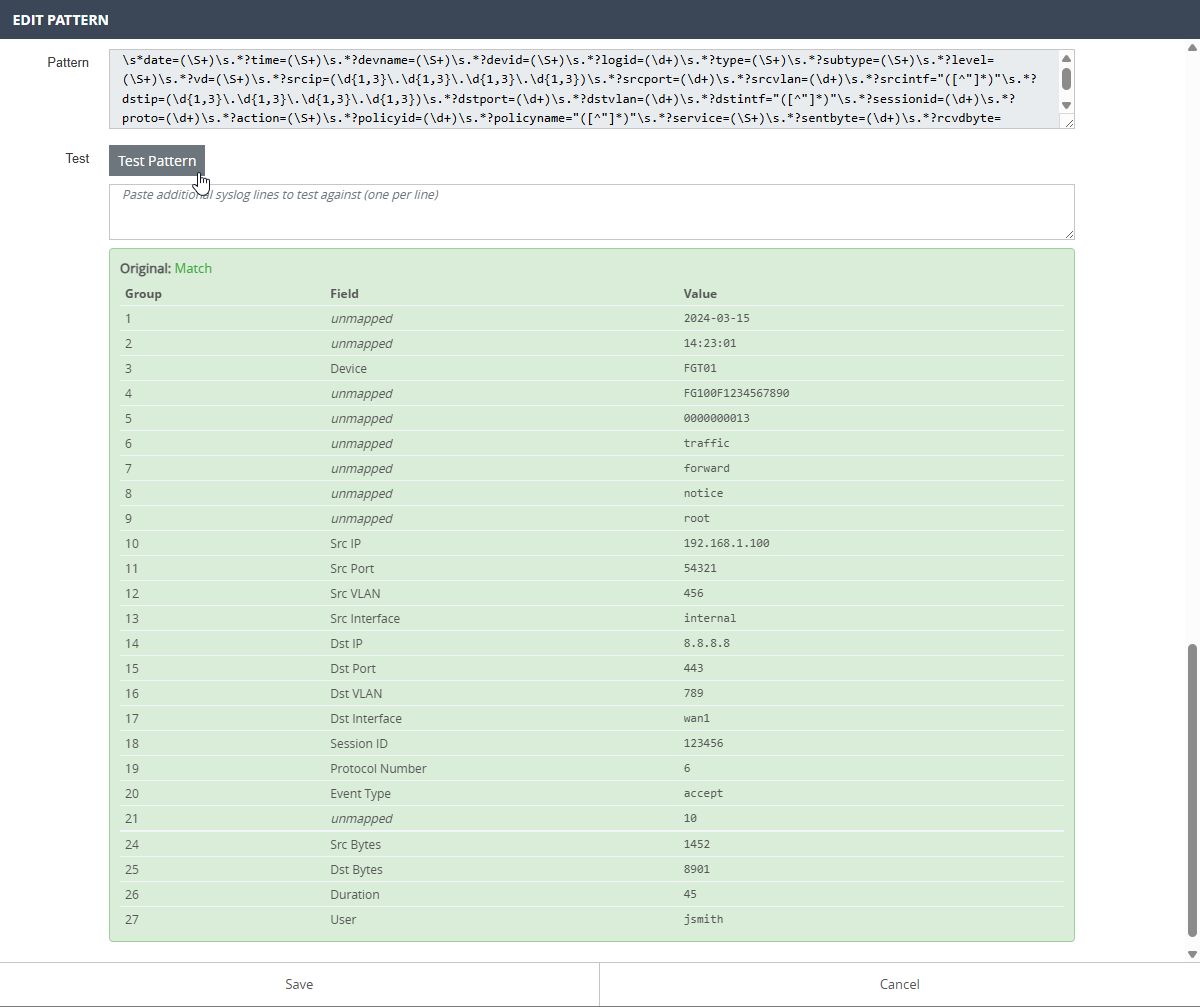Click the Protocol Number field label
Image resolution: width=1200 pixels, height=1007 pixels.
click(x=378, y=768)
